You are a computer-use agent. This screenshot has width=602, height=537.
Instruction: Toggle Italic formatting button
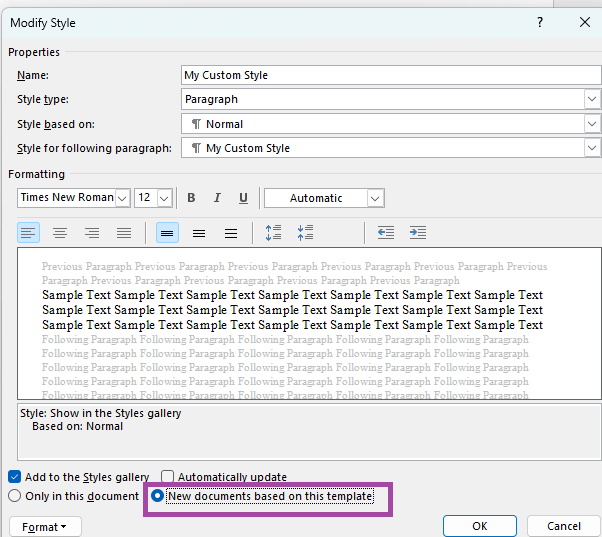pos(217,198)
